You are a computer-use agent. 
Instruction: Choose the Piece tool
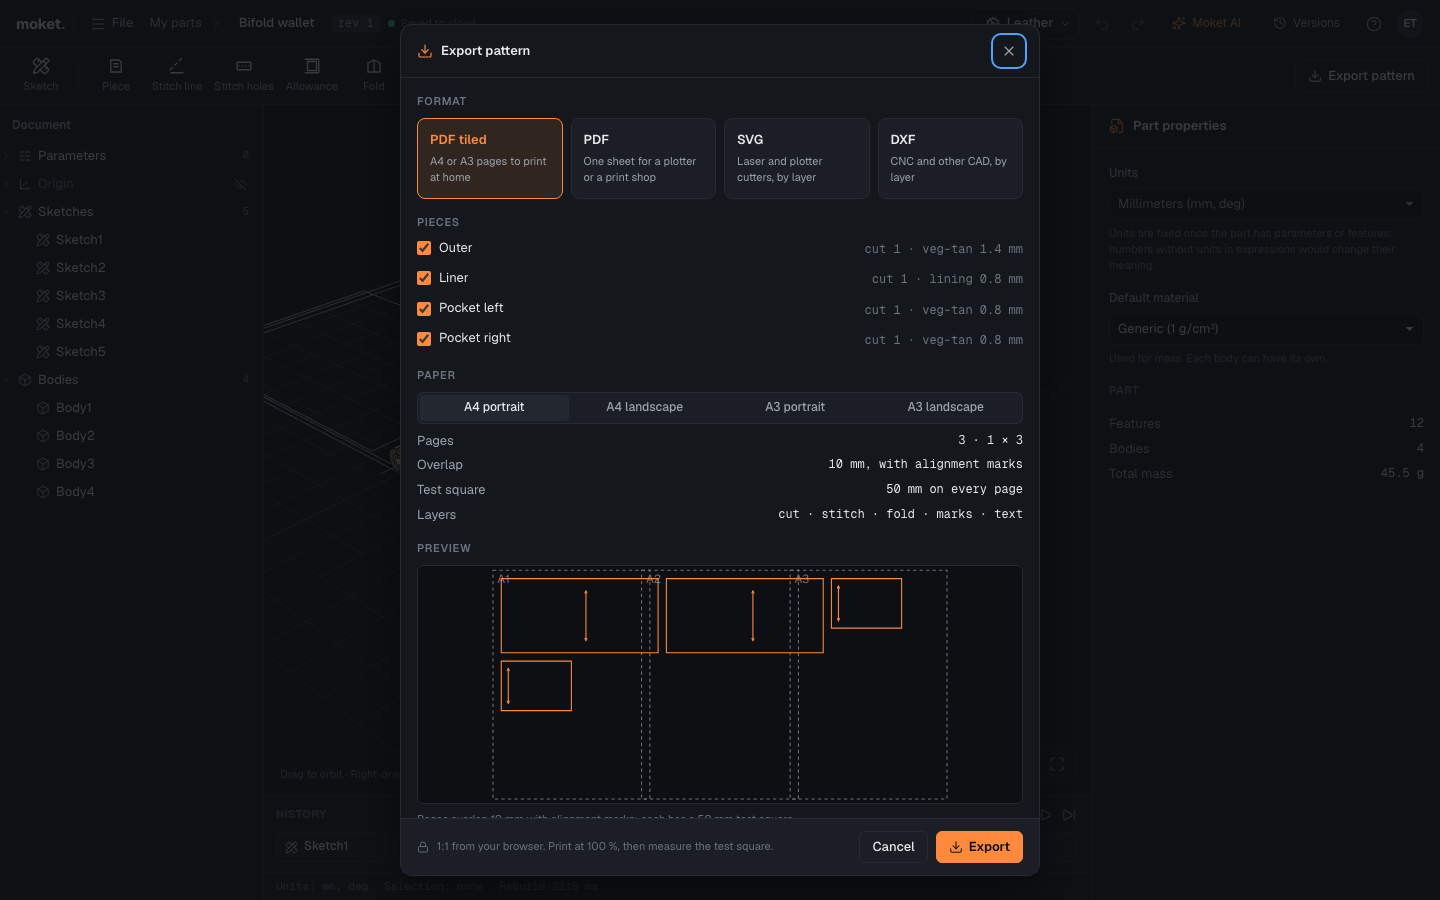click(116, 75)
